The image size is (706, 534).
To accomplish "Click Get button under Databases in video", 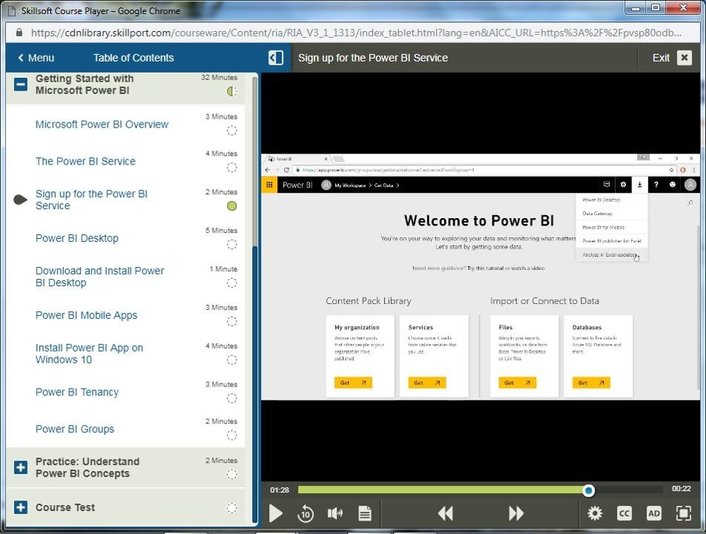I will click(591, 383).
